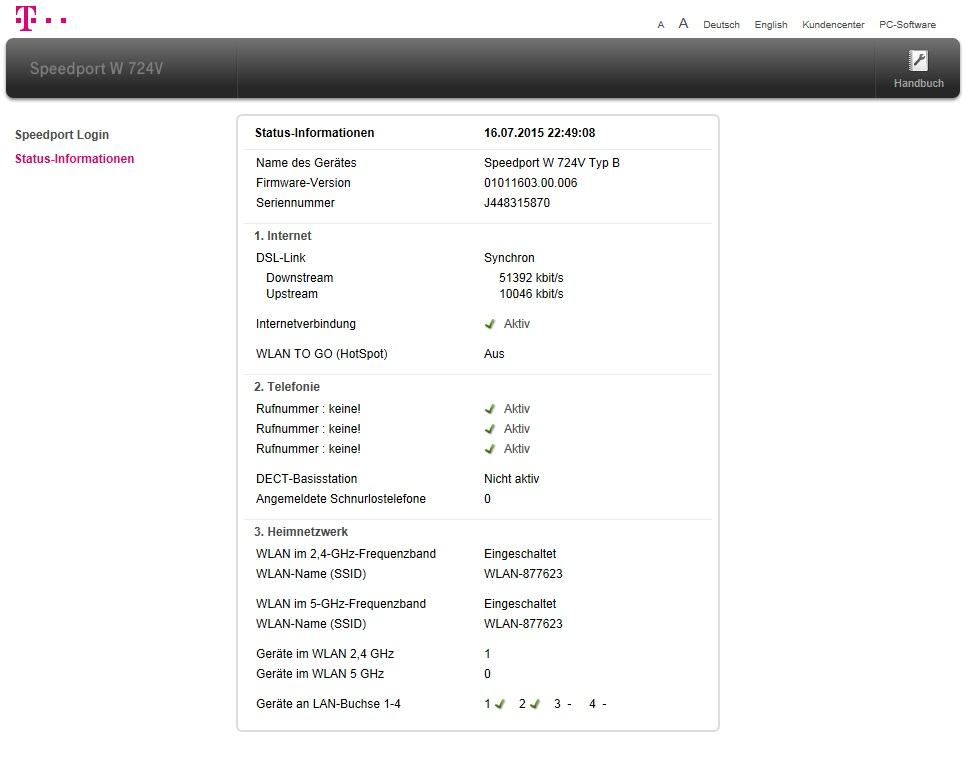Click the green check on LAN-Buchse 2
This screenshot has height=771, width=973.
pos(535,704)
